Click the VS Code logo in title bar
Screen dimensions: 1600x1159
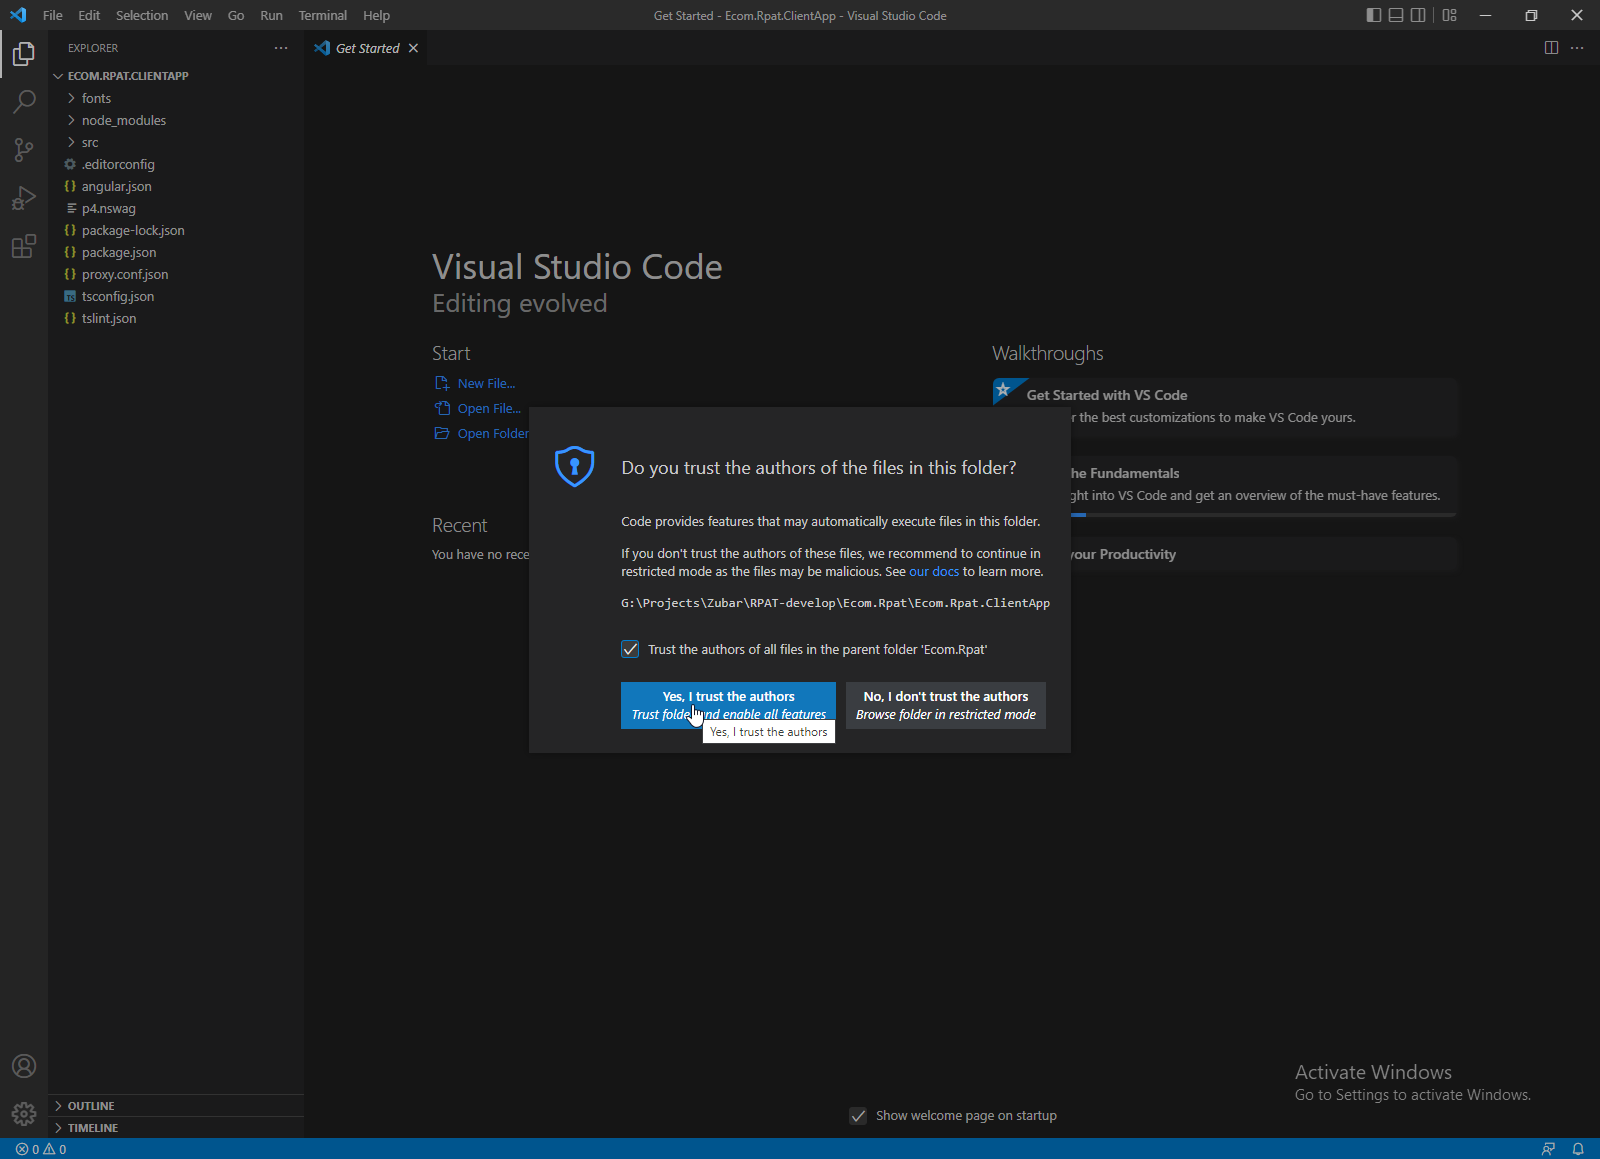coord(18,15)
